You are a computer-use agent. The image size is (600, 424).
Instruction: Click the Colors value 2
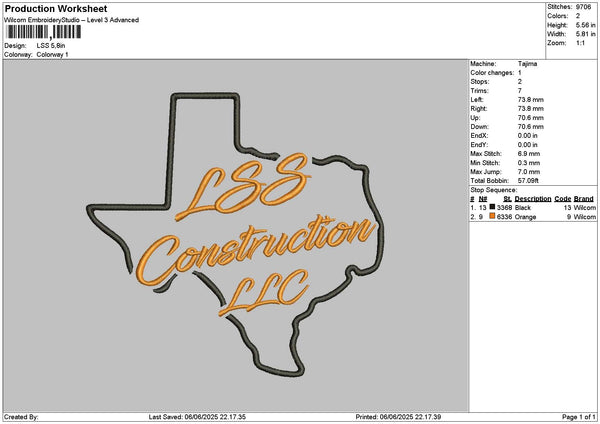[578, 16]
